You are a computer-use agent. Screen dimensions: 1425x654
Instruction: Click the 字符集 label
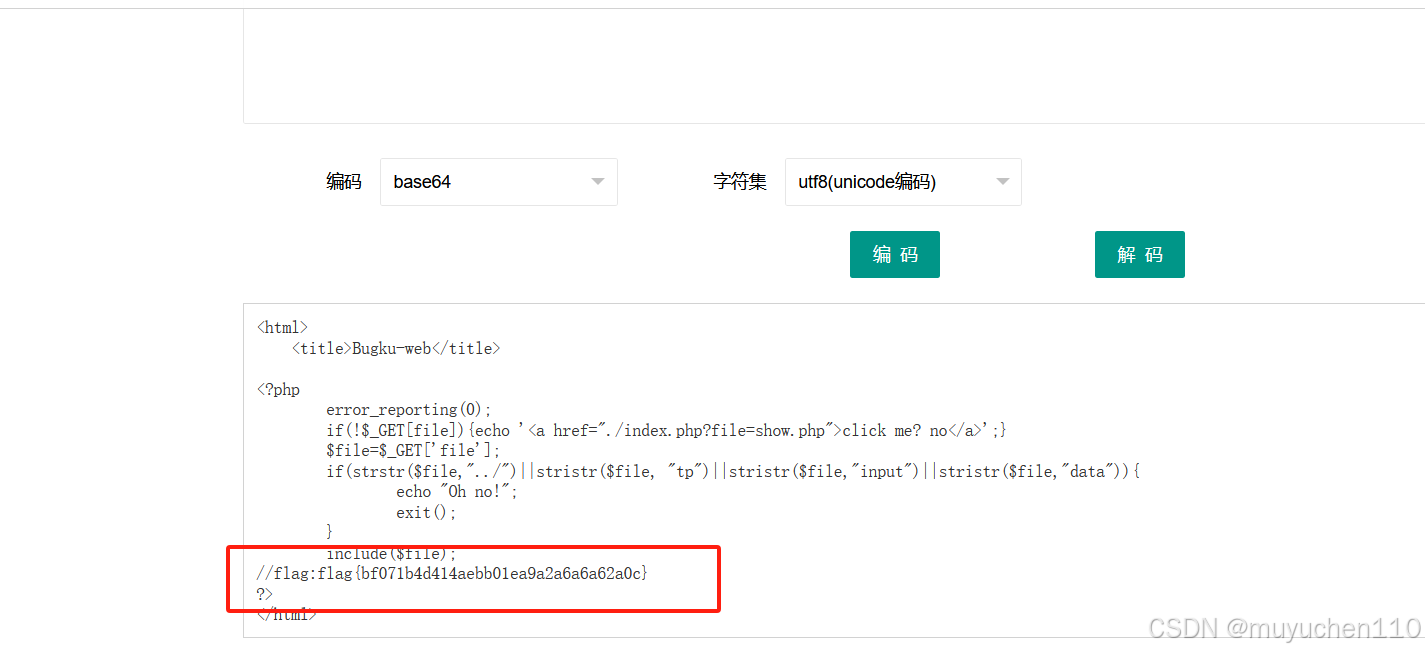pos(740,182)
